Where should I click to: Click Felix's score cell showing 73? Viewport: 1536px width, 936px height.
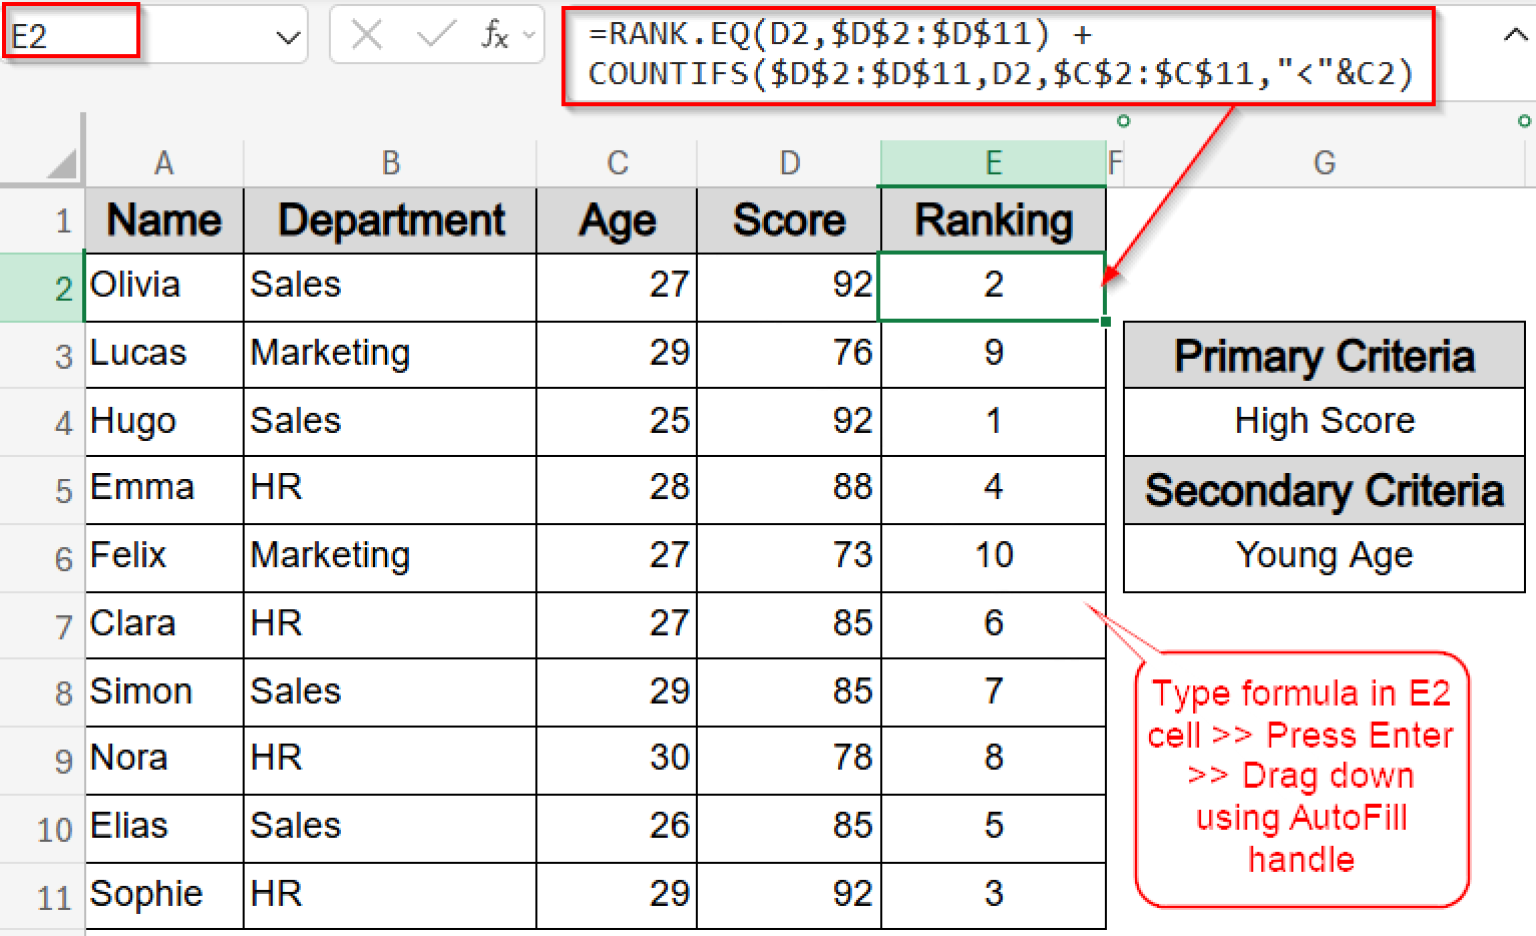(789, 557)
